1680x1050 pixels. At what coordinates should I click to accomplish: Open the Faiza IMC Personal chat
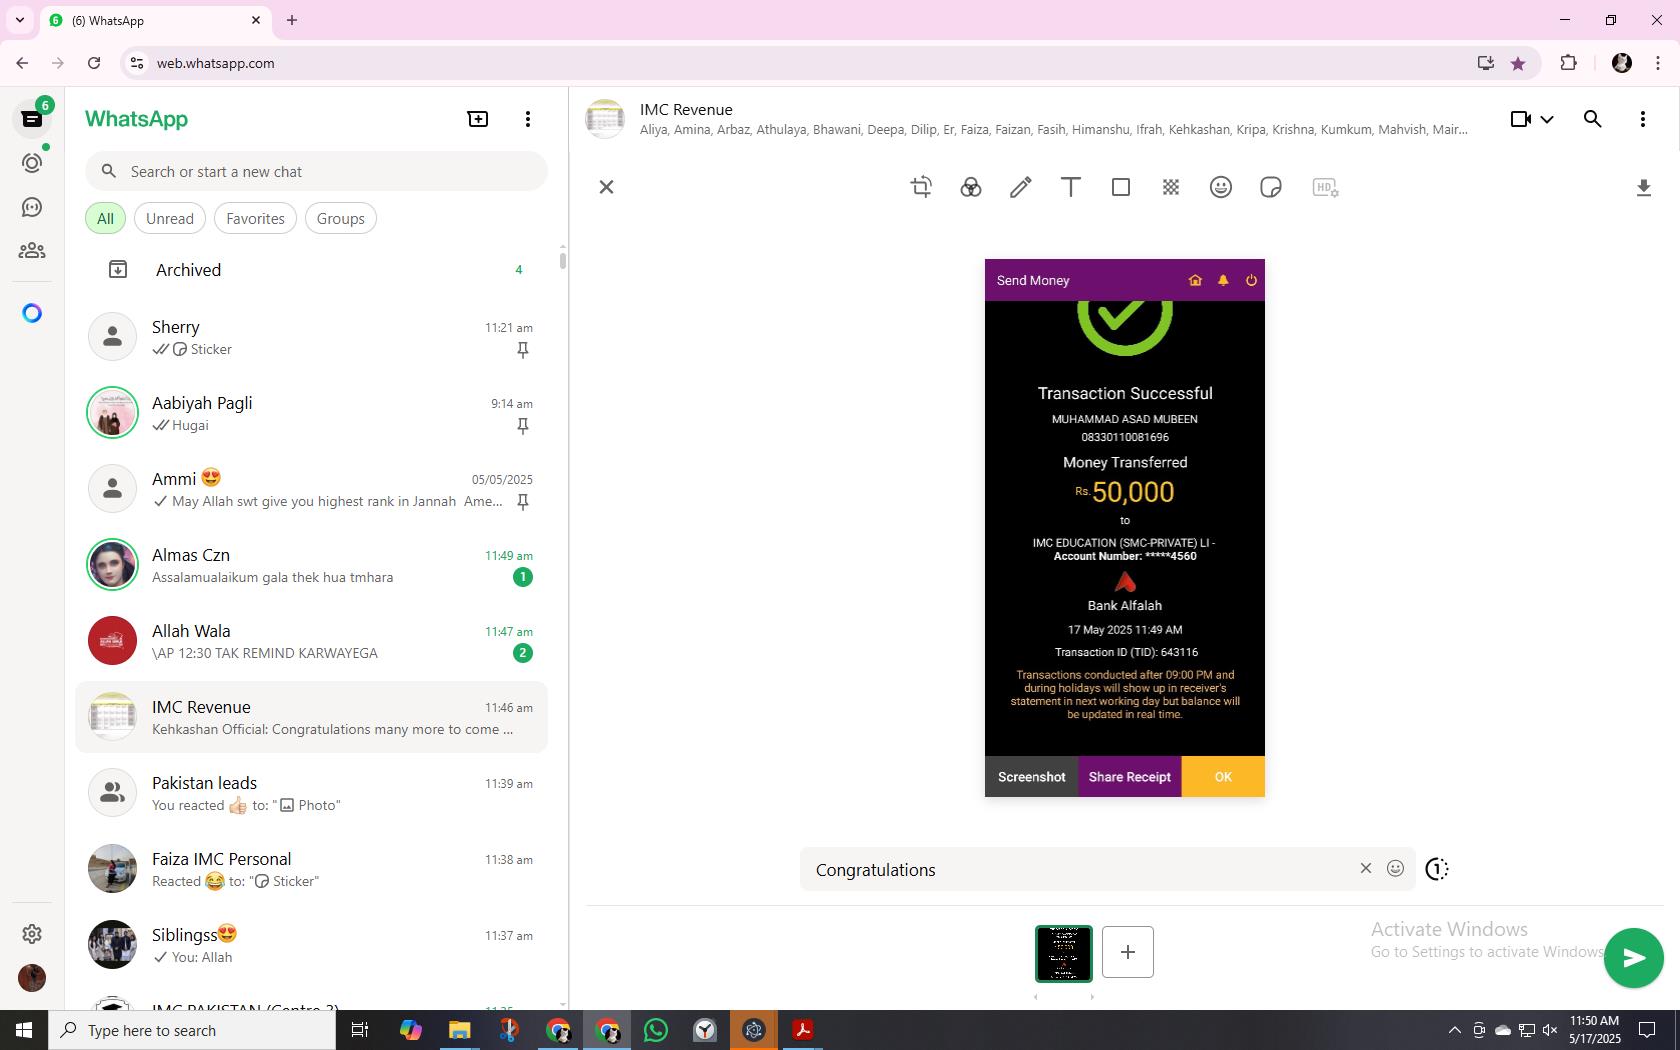click(312, 869)
